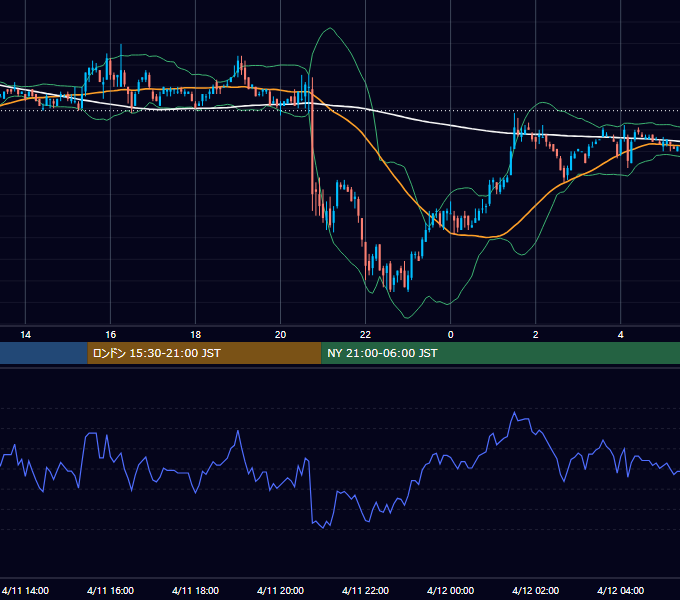The width and height of the screenshot is (680, 600).
Task: Click the 4/12 00:00 label on indicator axis
Action: [450, 590]
